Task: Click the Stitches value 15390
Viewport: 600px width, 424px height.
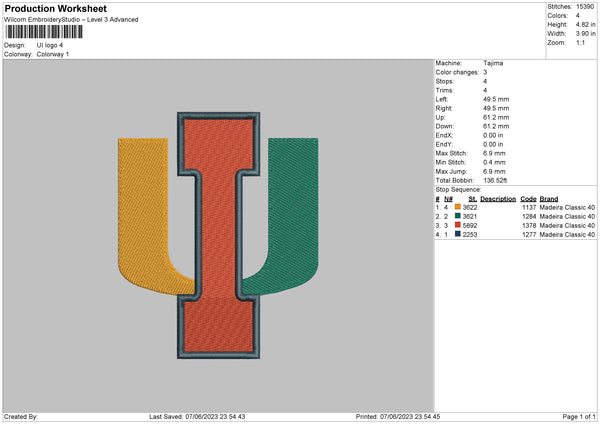Action: 585,7
